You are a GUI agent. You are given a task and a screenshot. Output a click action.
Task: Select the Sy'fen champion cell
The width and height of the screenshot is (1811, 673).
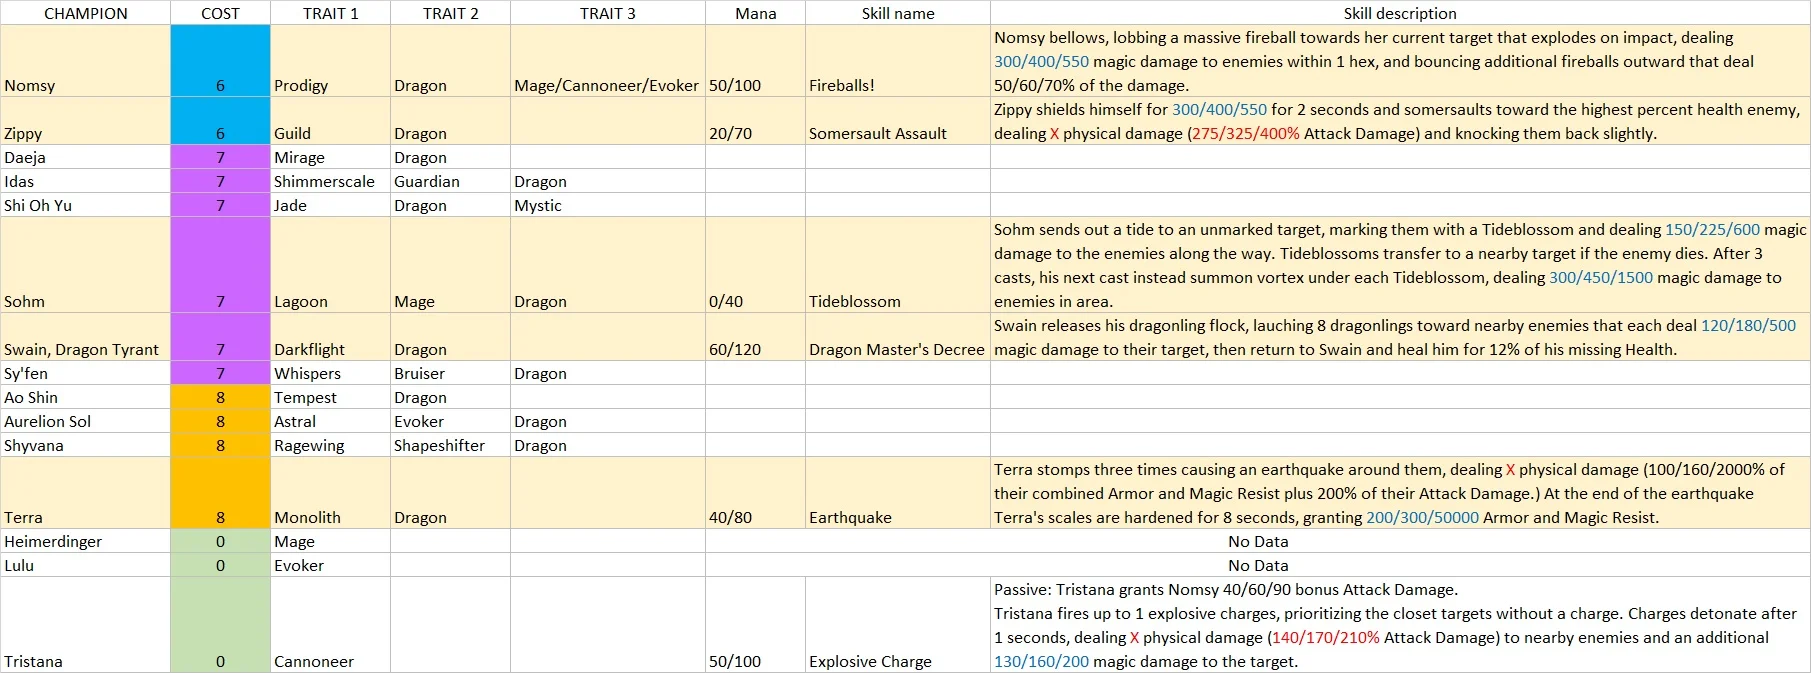85,373
